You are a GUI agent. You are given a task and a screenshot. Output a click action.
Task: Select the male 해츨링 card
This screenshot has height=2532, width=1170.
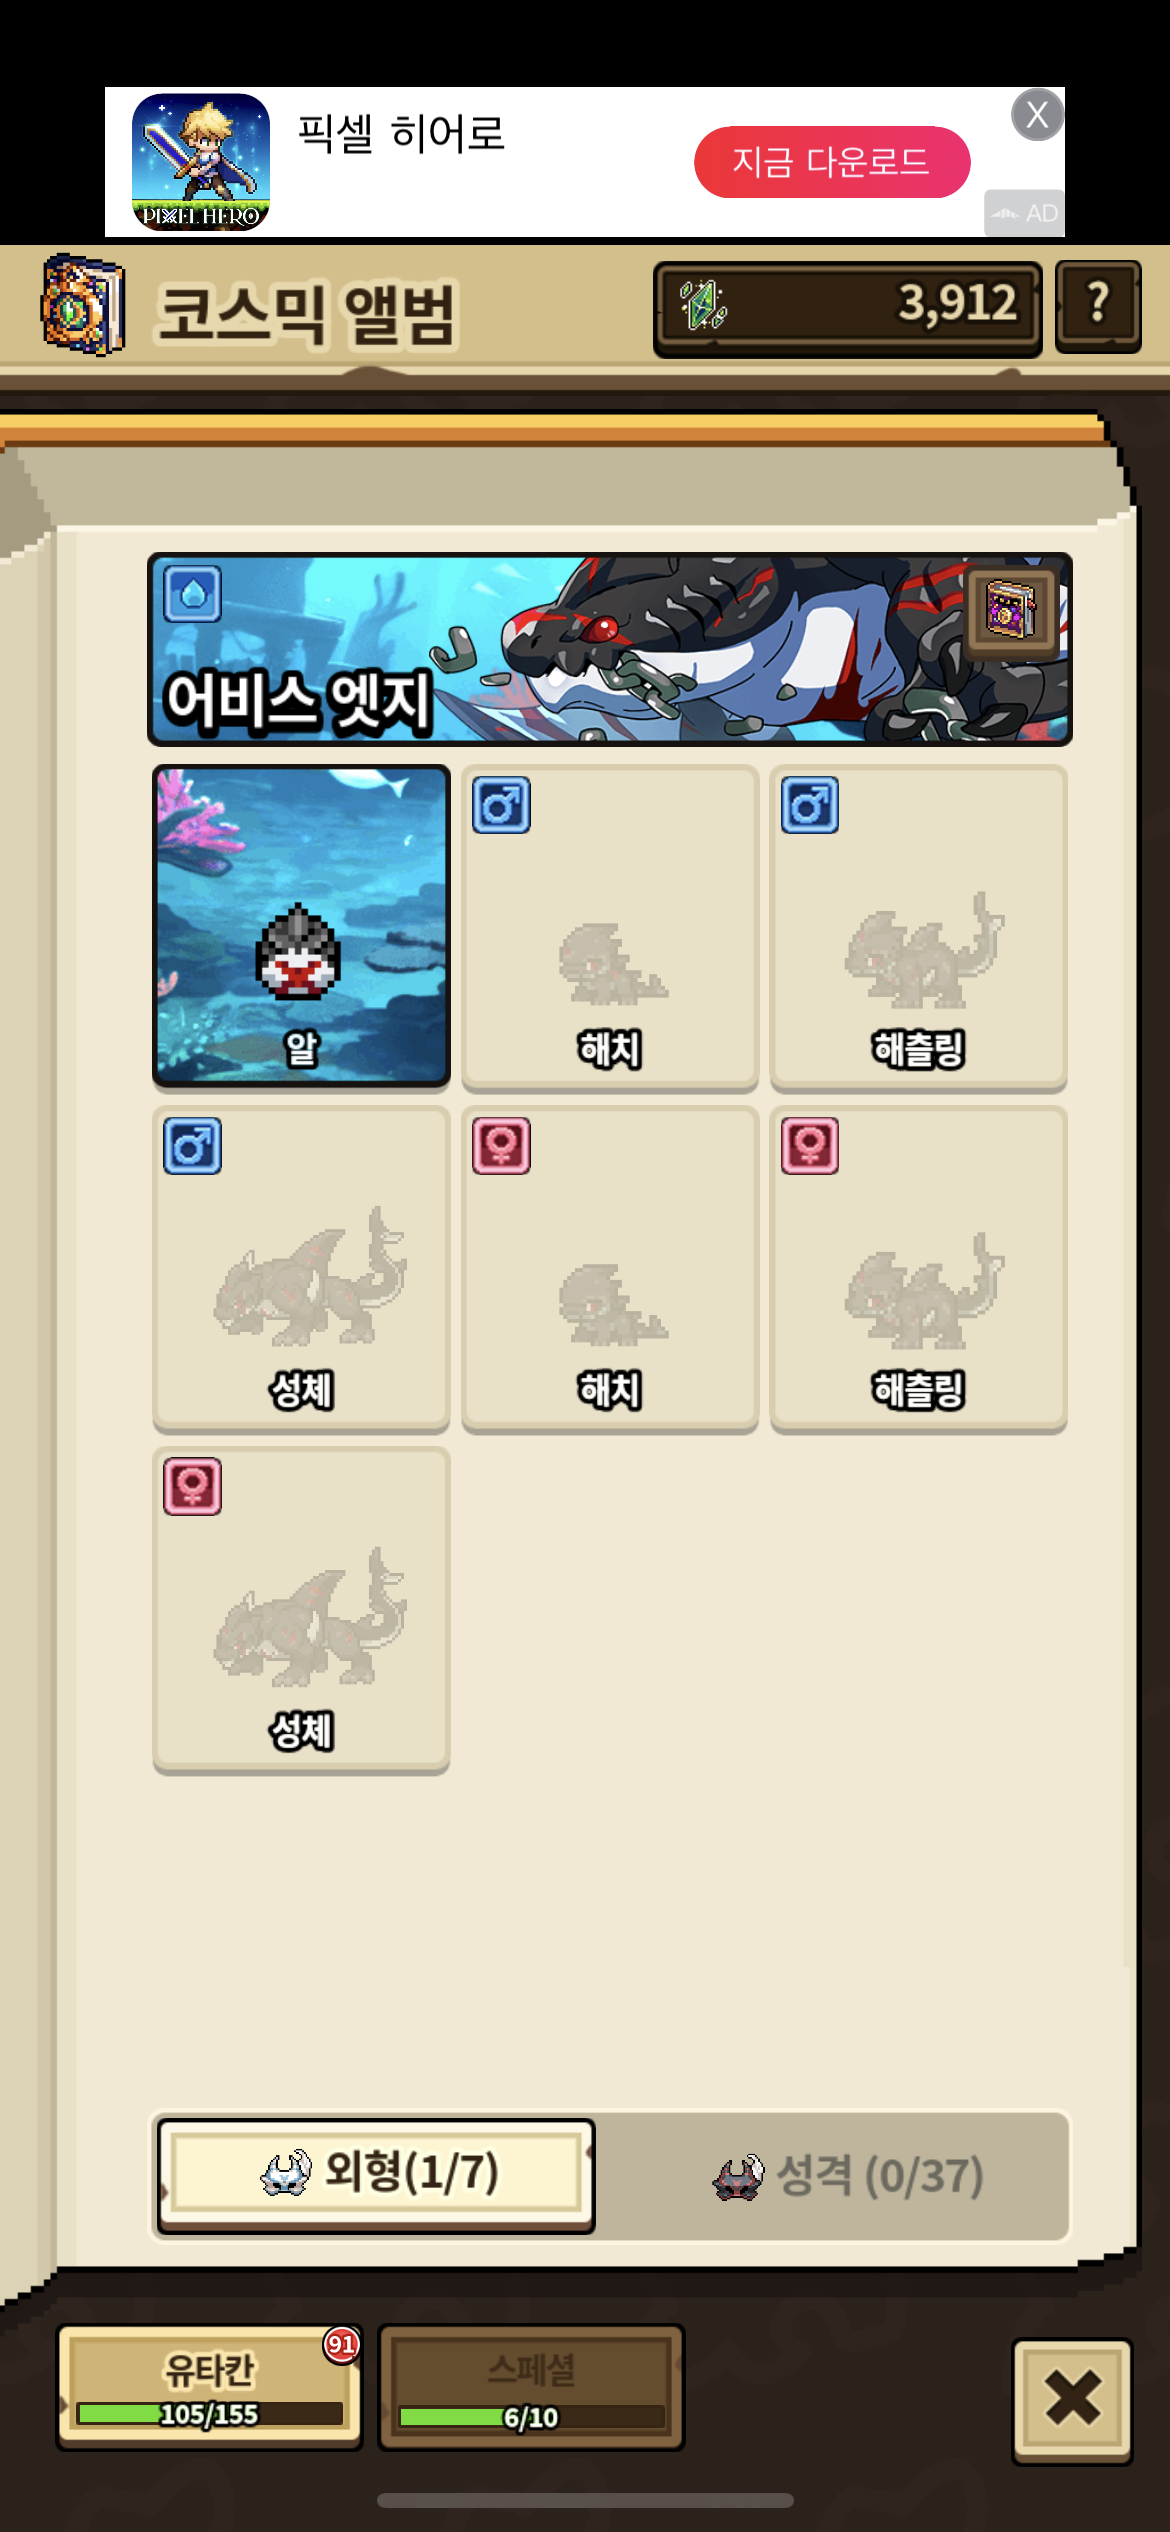coord(919,928)
